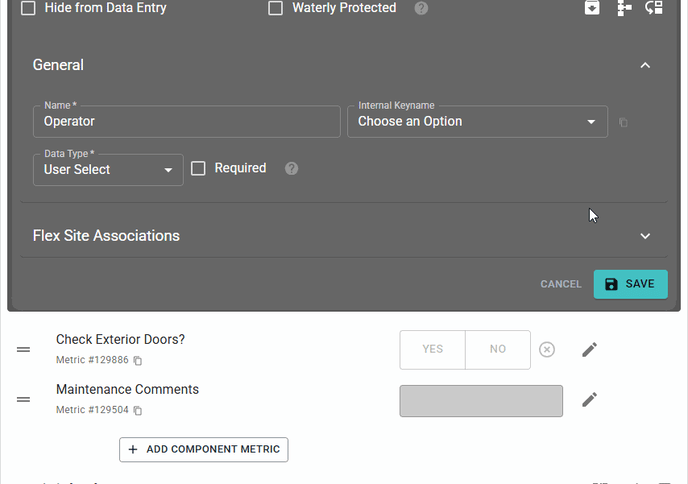This screenshot has width=688, height=484.
Task: Click into the Name input field
Action: (187, 122)
